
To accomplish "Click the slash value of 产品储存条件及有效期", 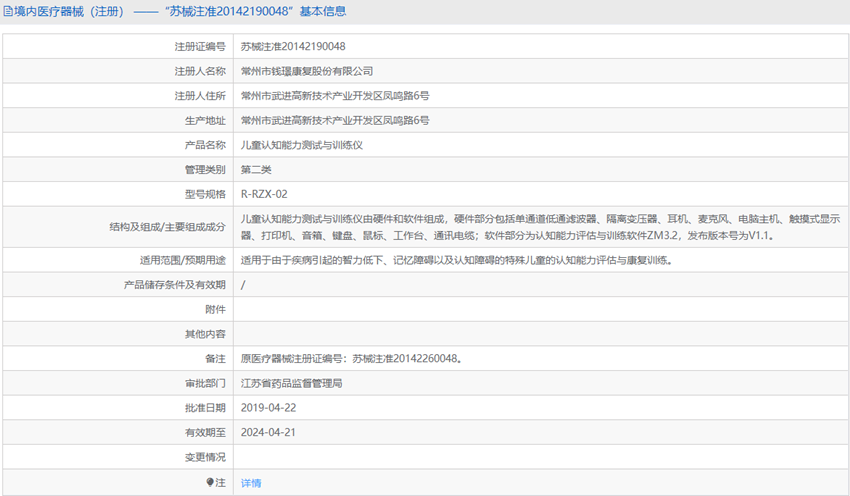I will click(243, 285).
